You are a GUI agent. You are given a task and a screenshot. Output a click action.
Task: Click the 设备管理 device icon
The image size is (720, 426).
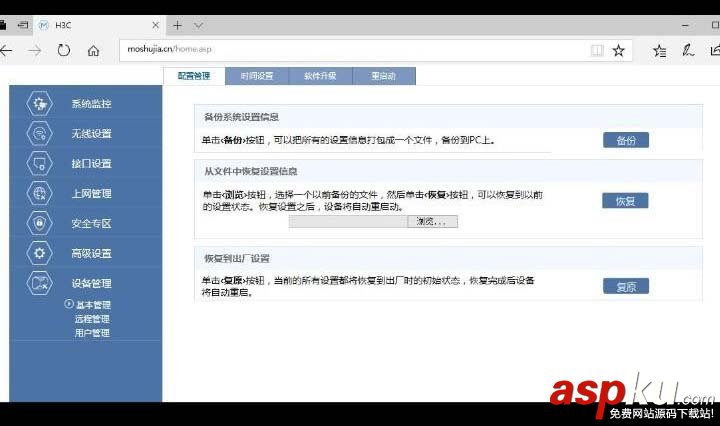click(x=39, y=283)
